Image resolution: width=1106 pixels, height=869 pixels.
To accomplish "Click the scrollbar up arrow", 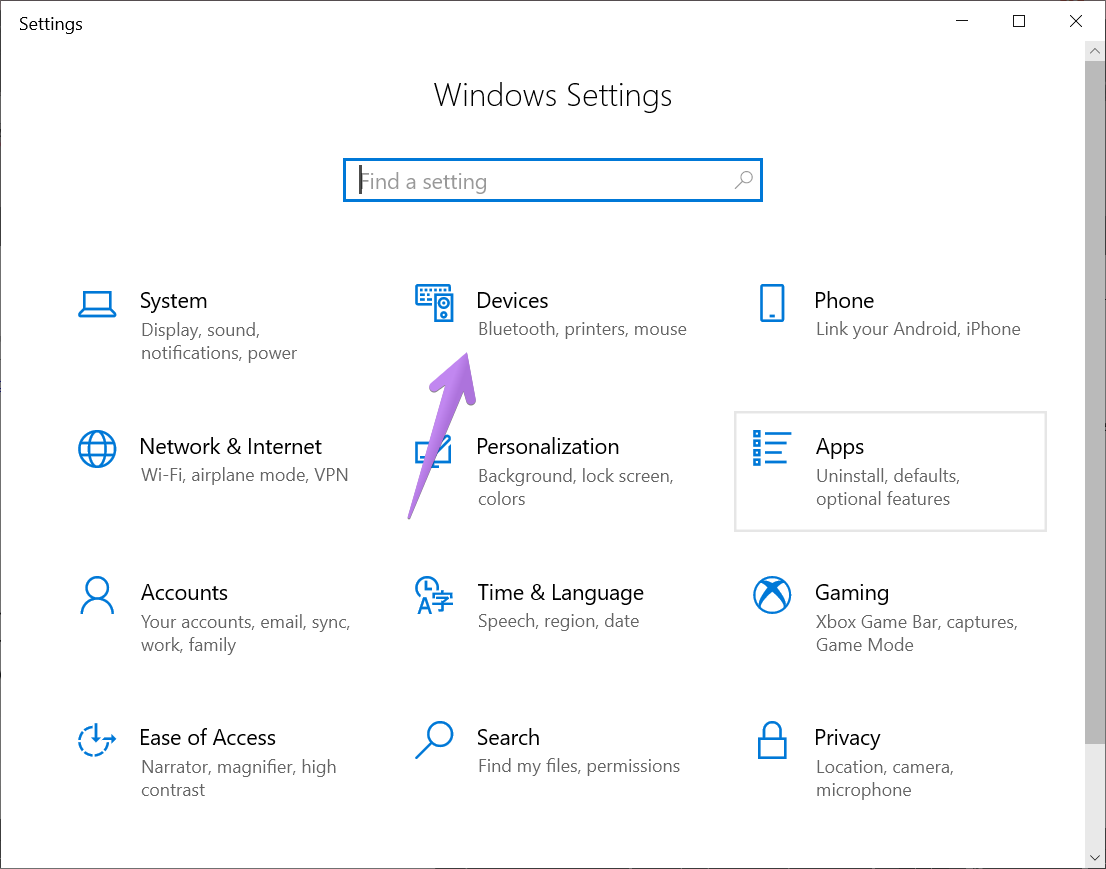I will [1095, 51].
